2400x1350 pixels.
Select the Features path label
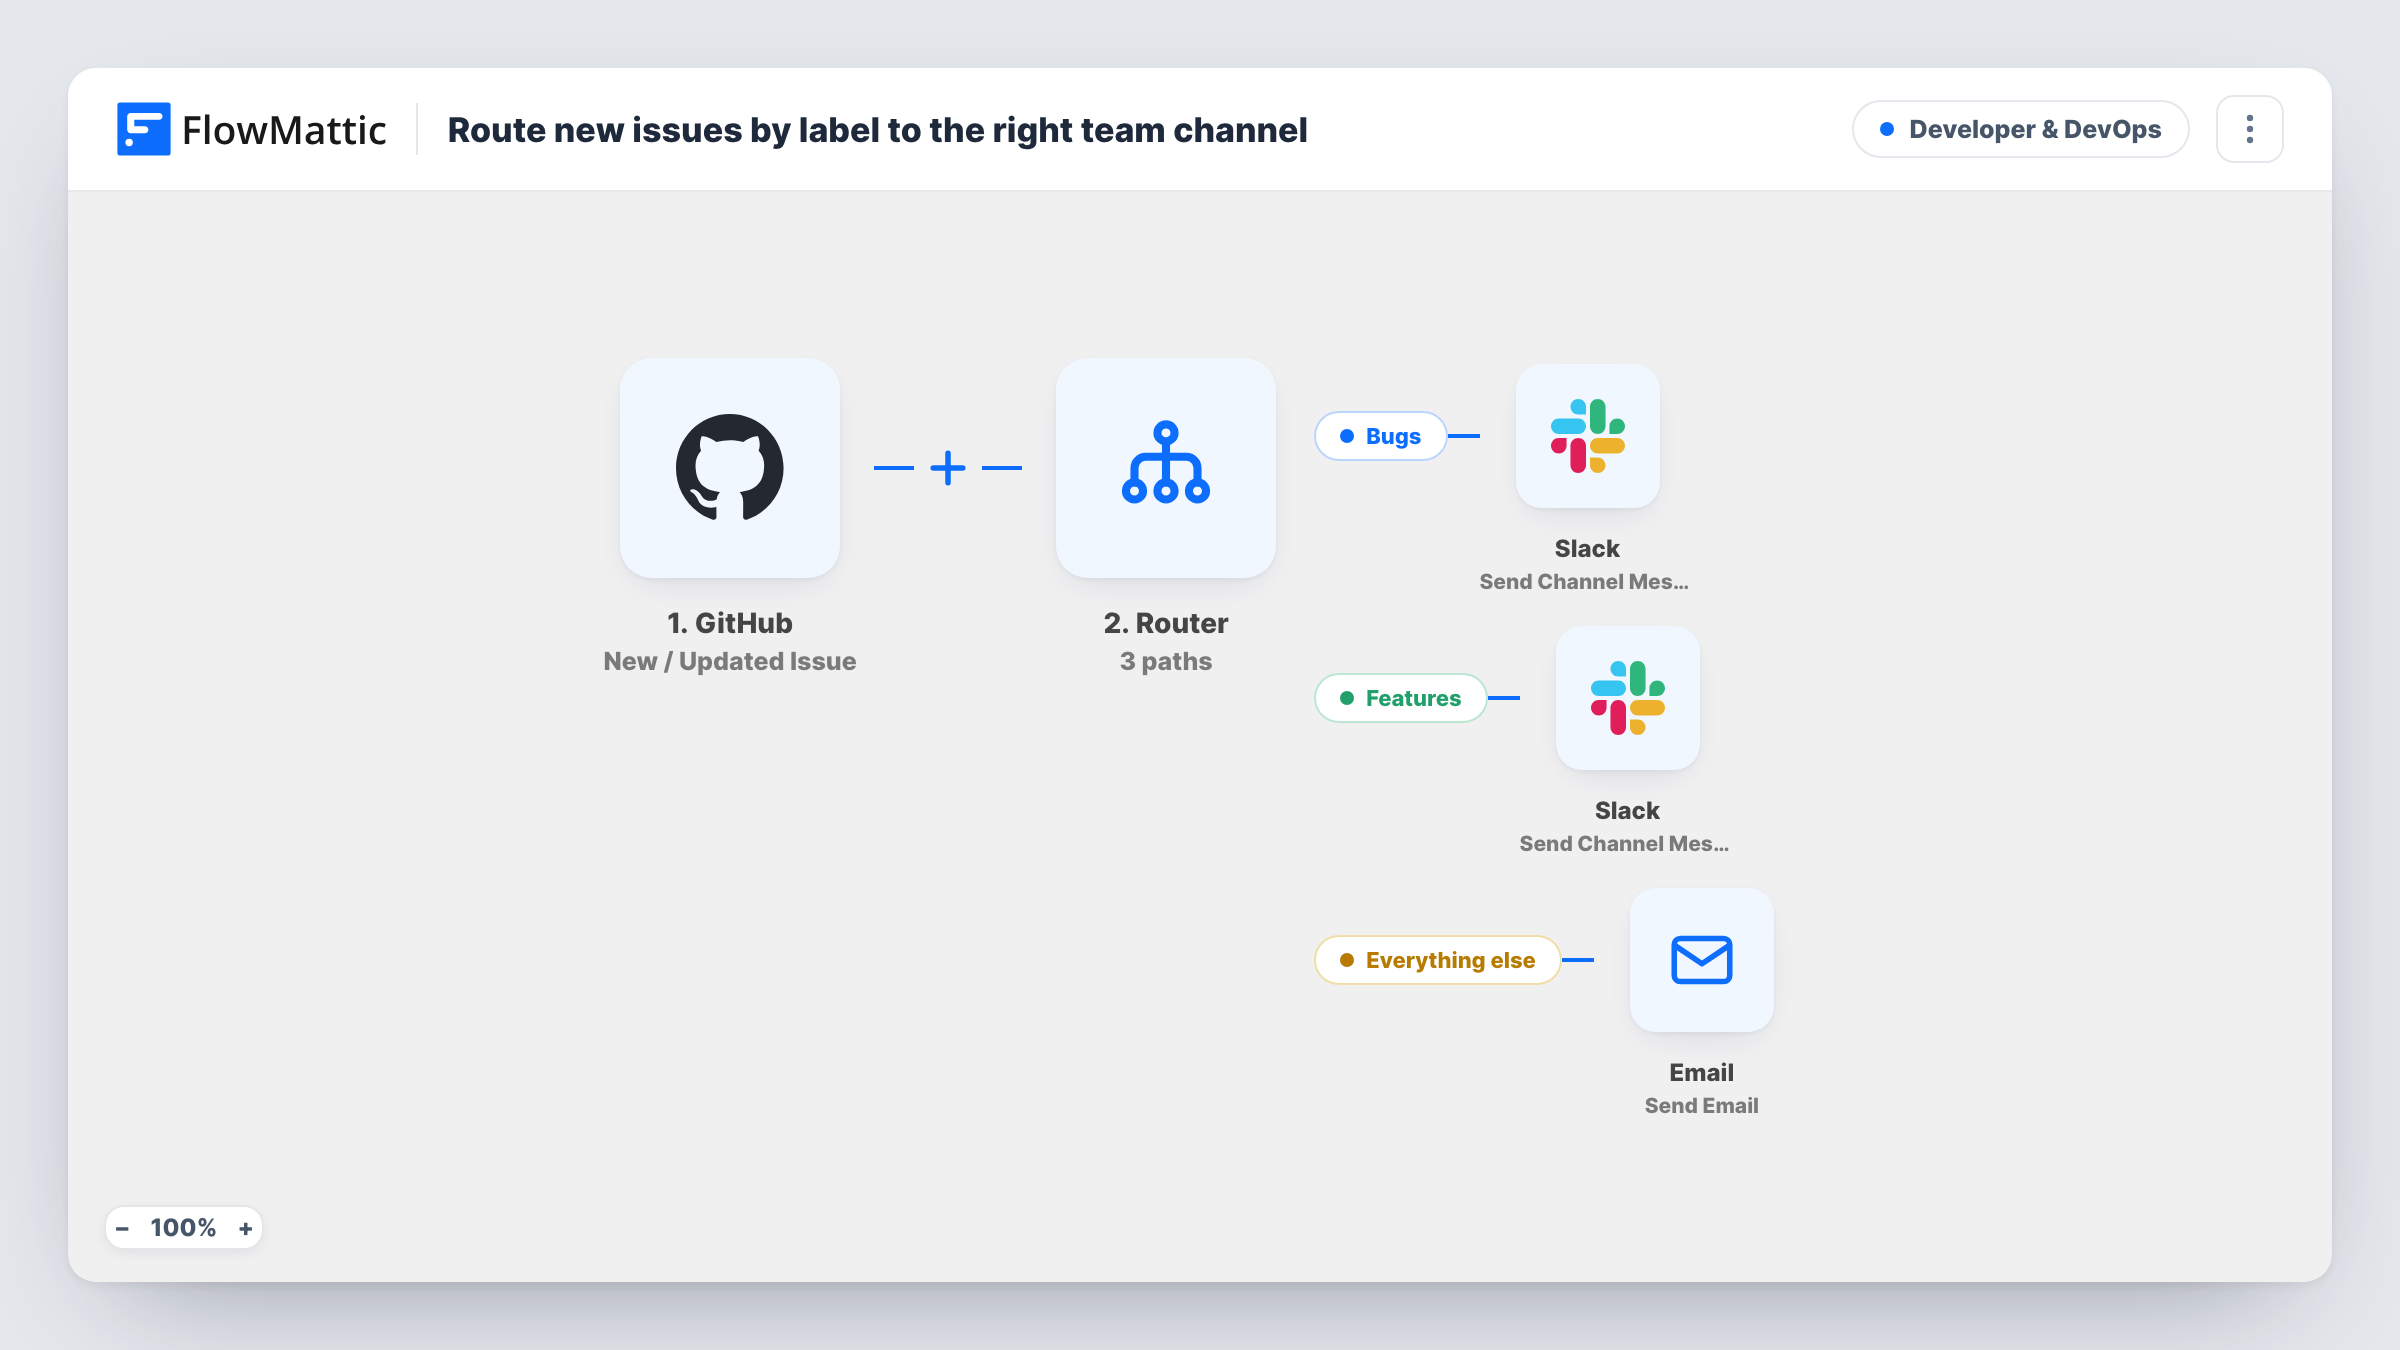[x=1400, y=698]
